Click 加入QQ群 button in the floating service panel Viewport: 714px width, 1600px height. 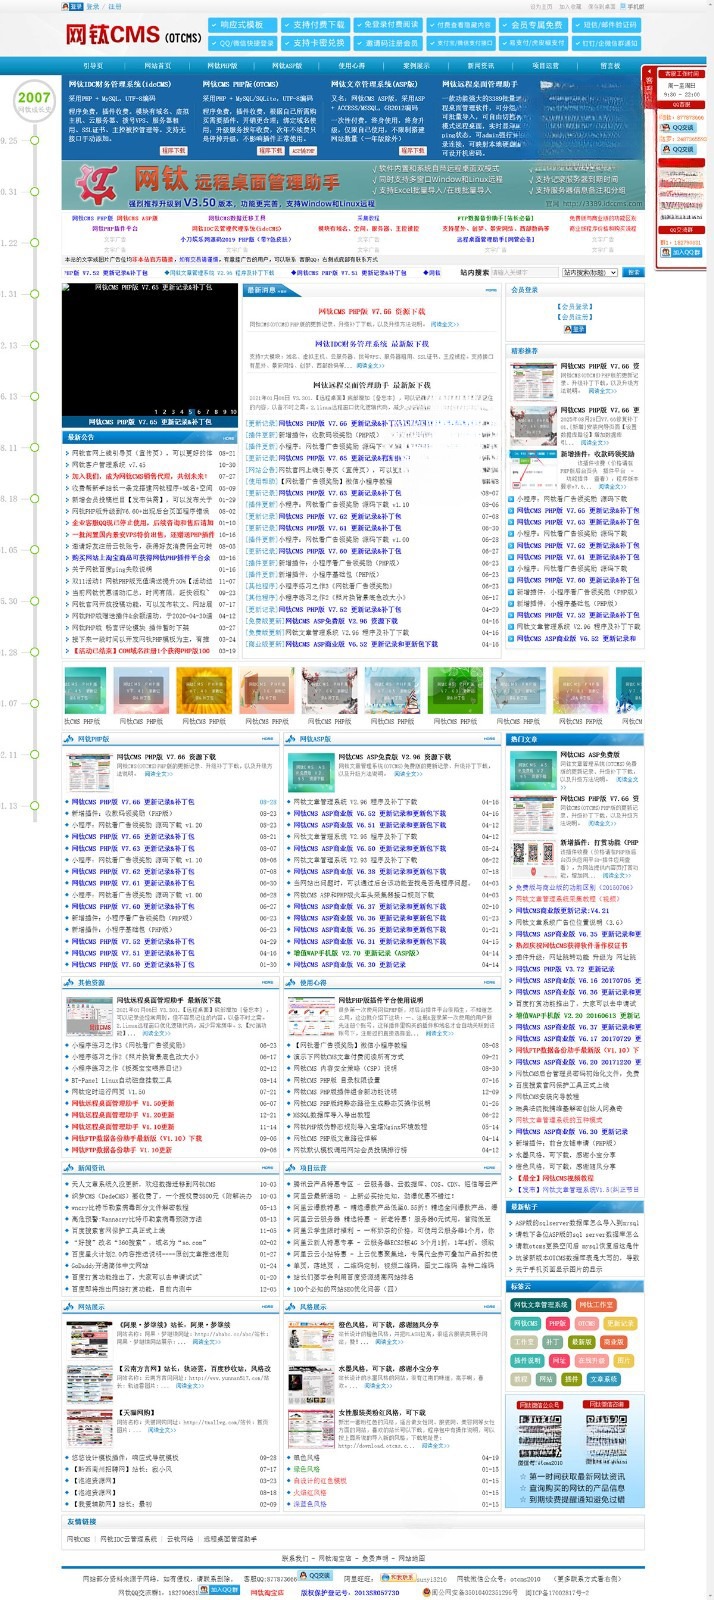682,253
